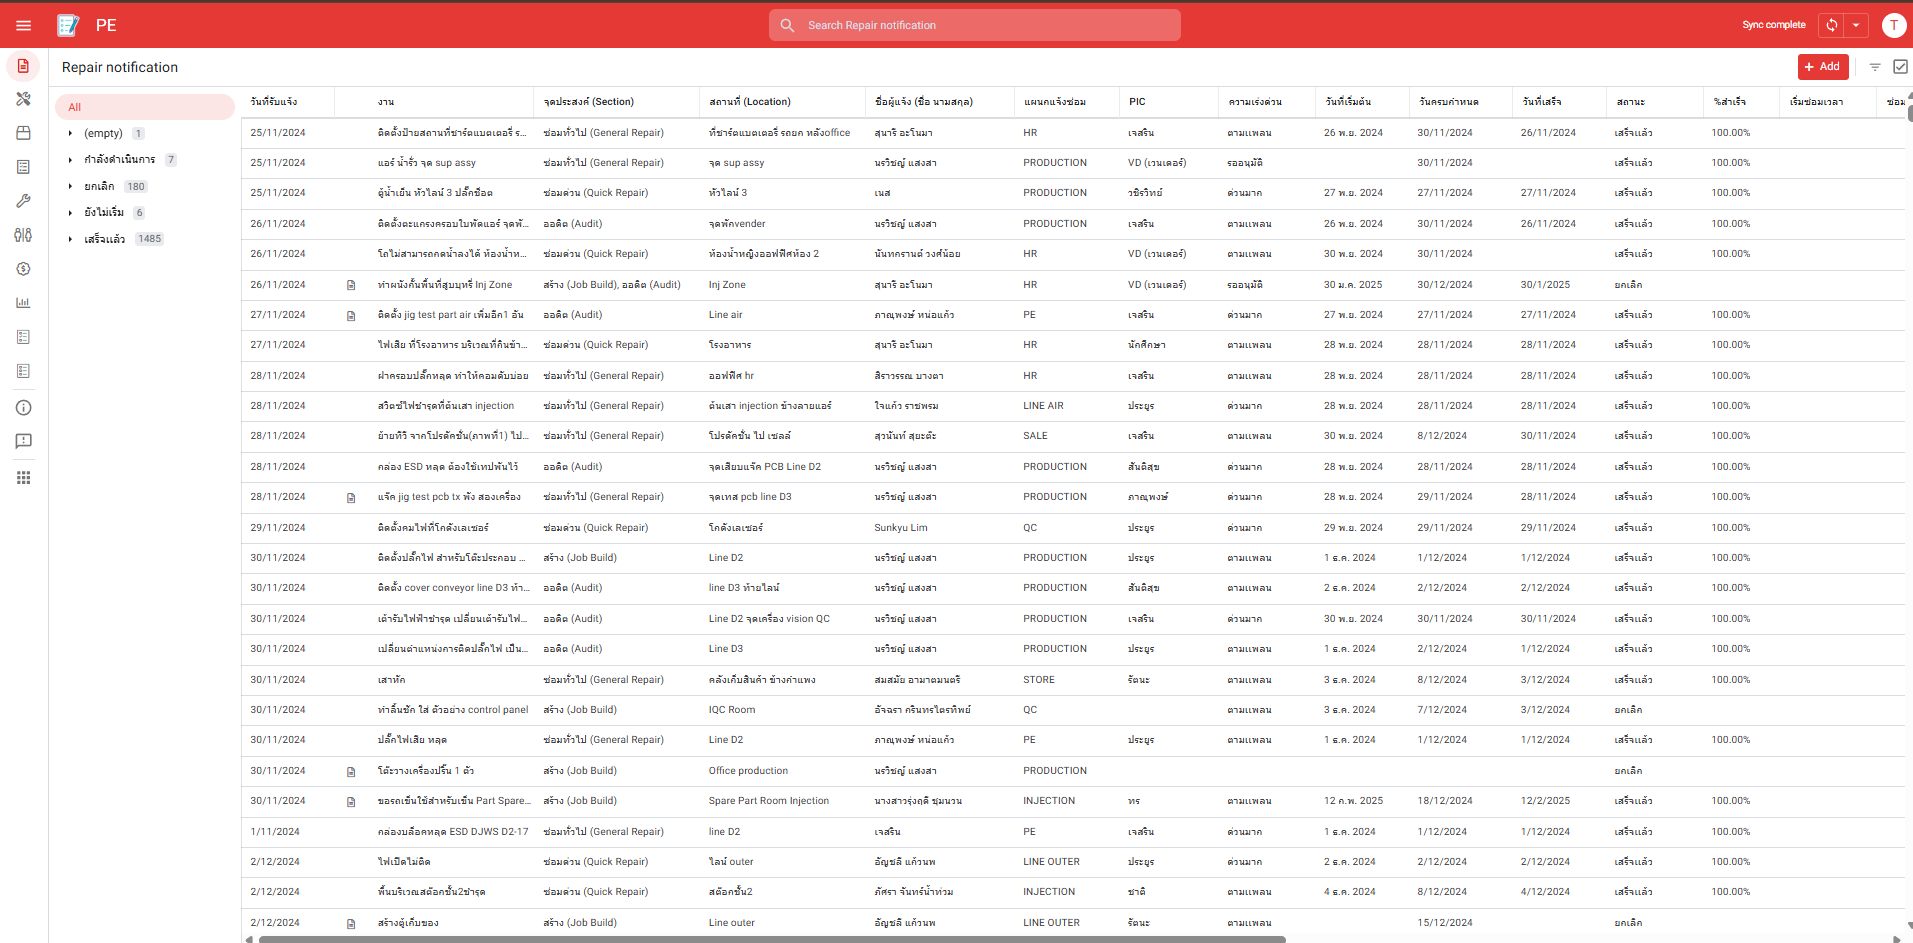Open the feedback speech bubble icon
The width and height of the screenshot is (1913, 943).
pyautogui.click(x=23, y=441)
